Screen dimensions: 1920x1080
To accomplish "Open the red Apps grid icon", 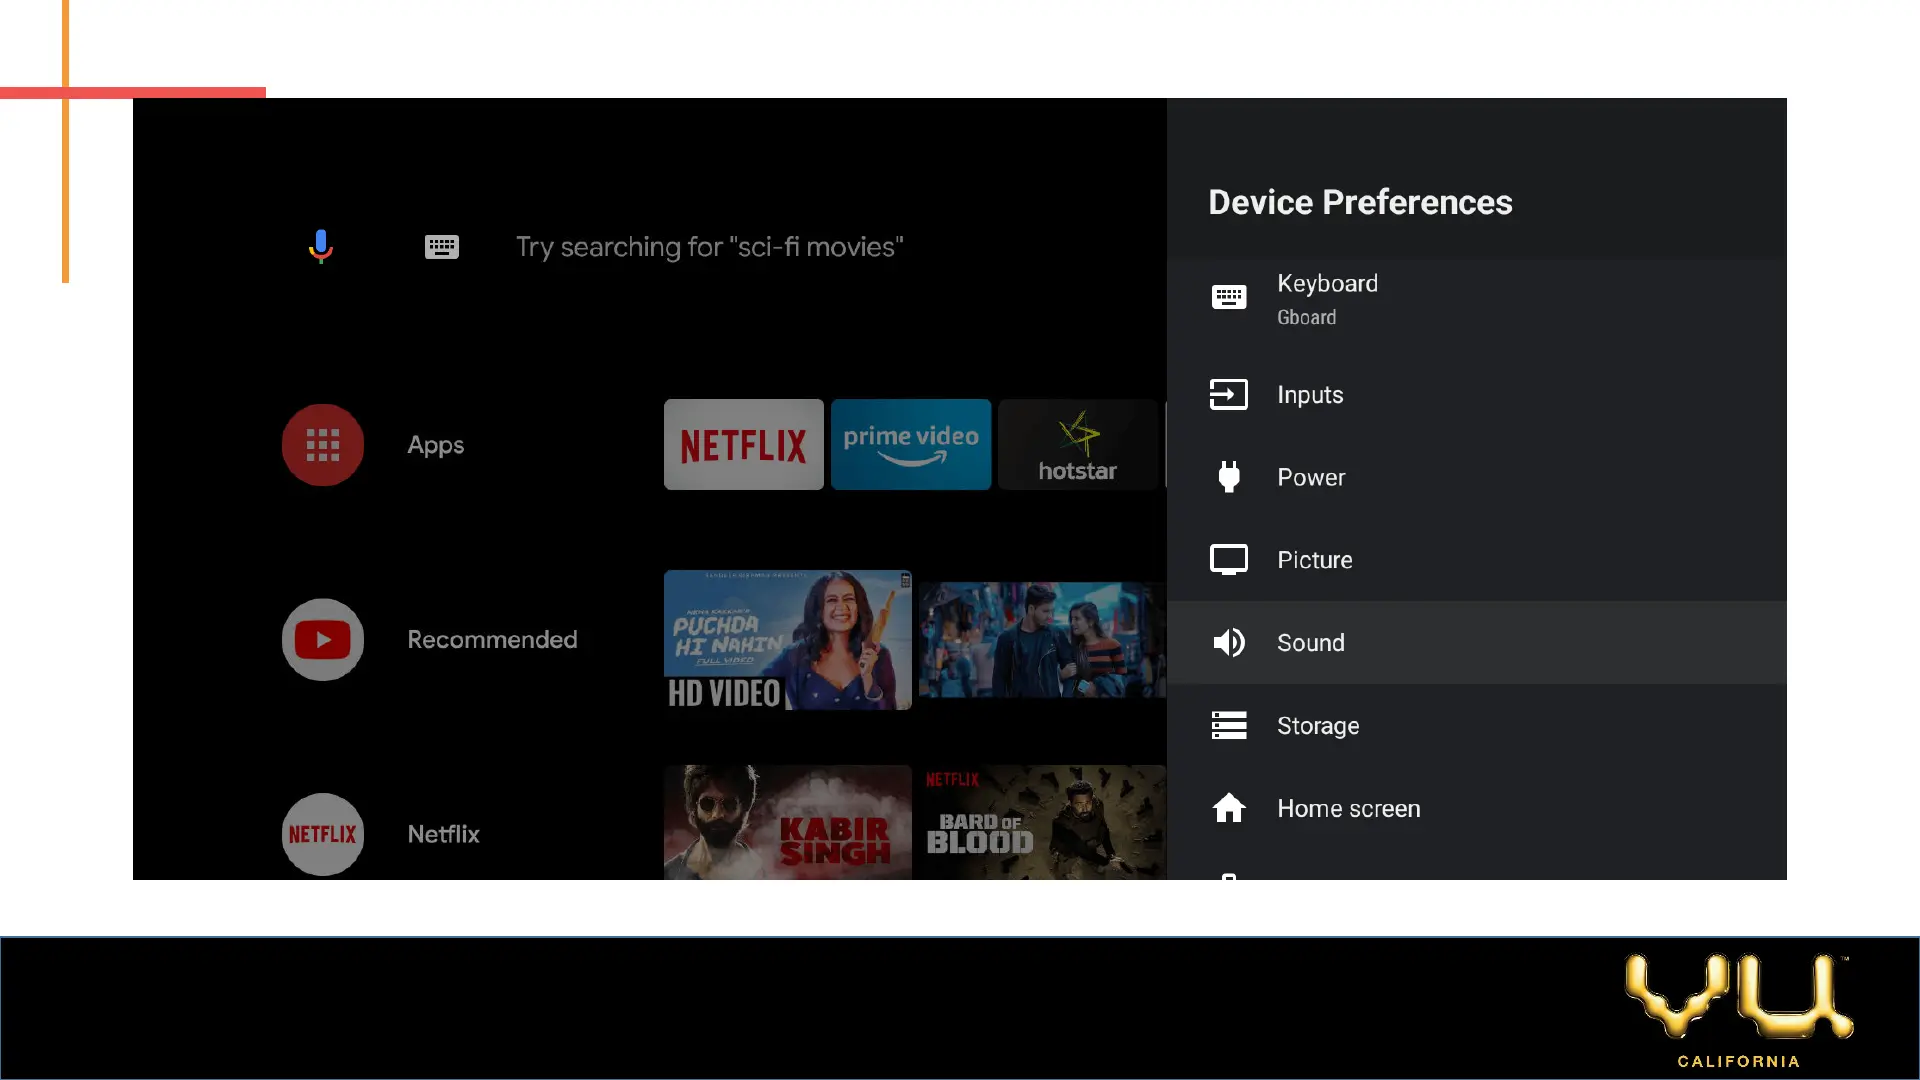I will pyautogui.click(x=322, y=445).
